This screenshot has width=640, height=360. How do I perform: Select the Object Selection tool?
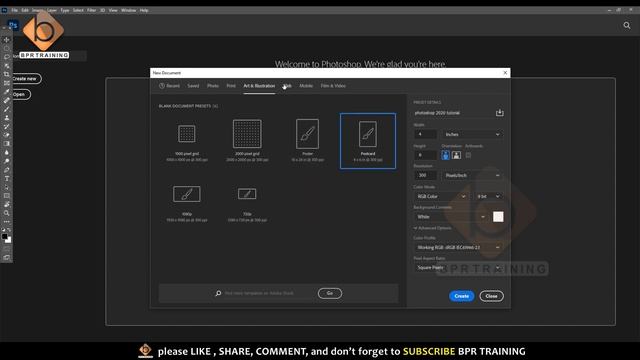tap(7, 66)
